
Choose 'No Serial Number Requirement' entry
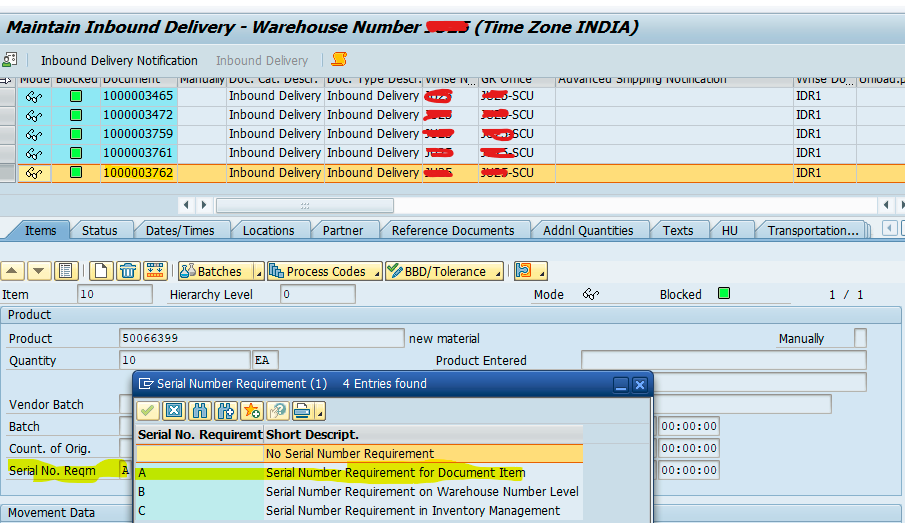coord(359,454)
